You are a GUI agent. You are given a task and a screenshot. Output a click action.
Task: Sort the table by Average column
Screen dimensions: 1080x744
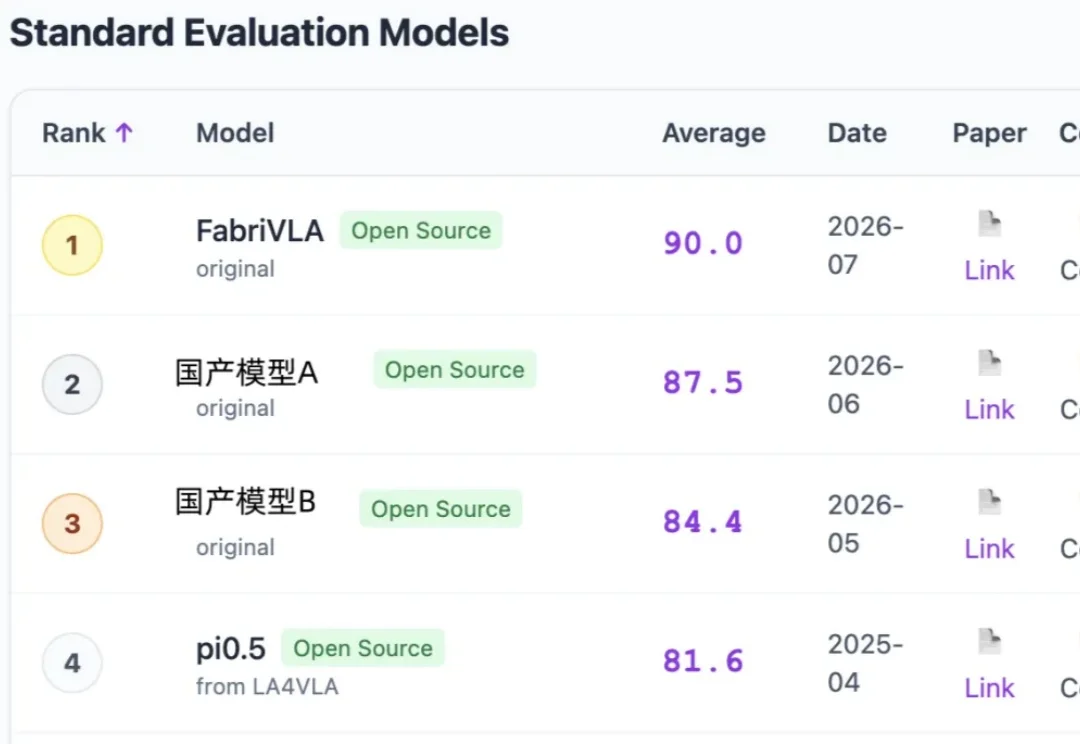(x=714, y=133)
